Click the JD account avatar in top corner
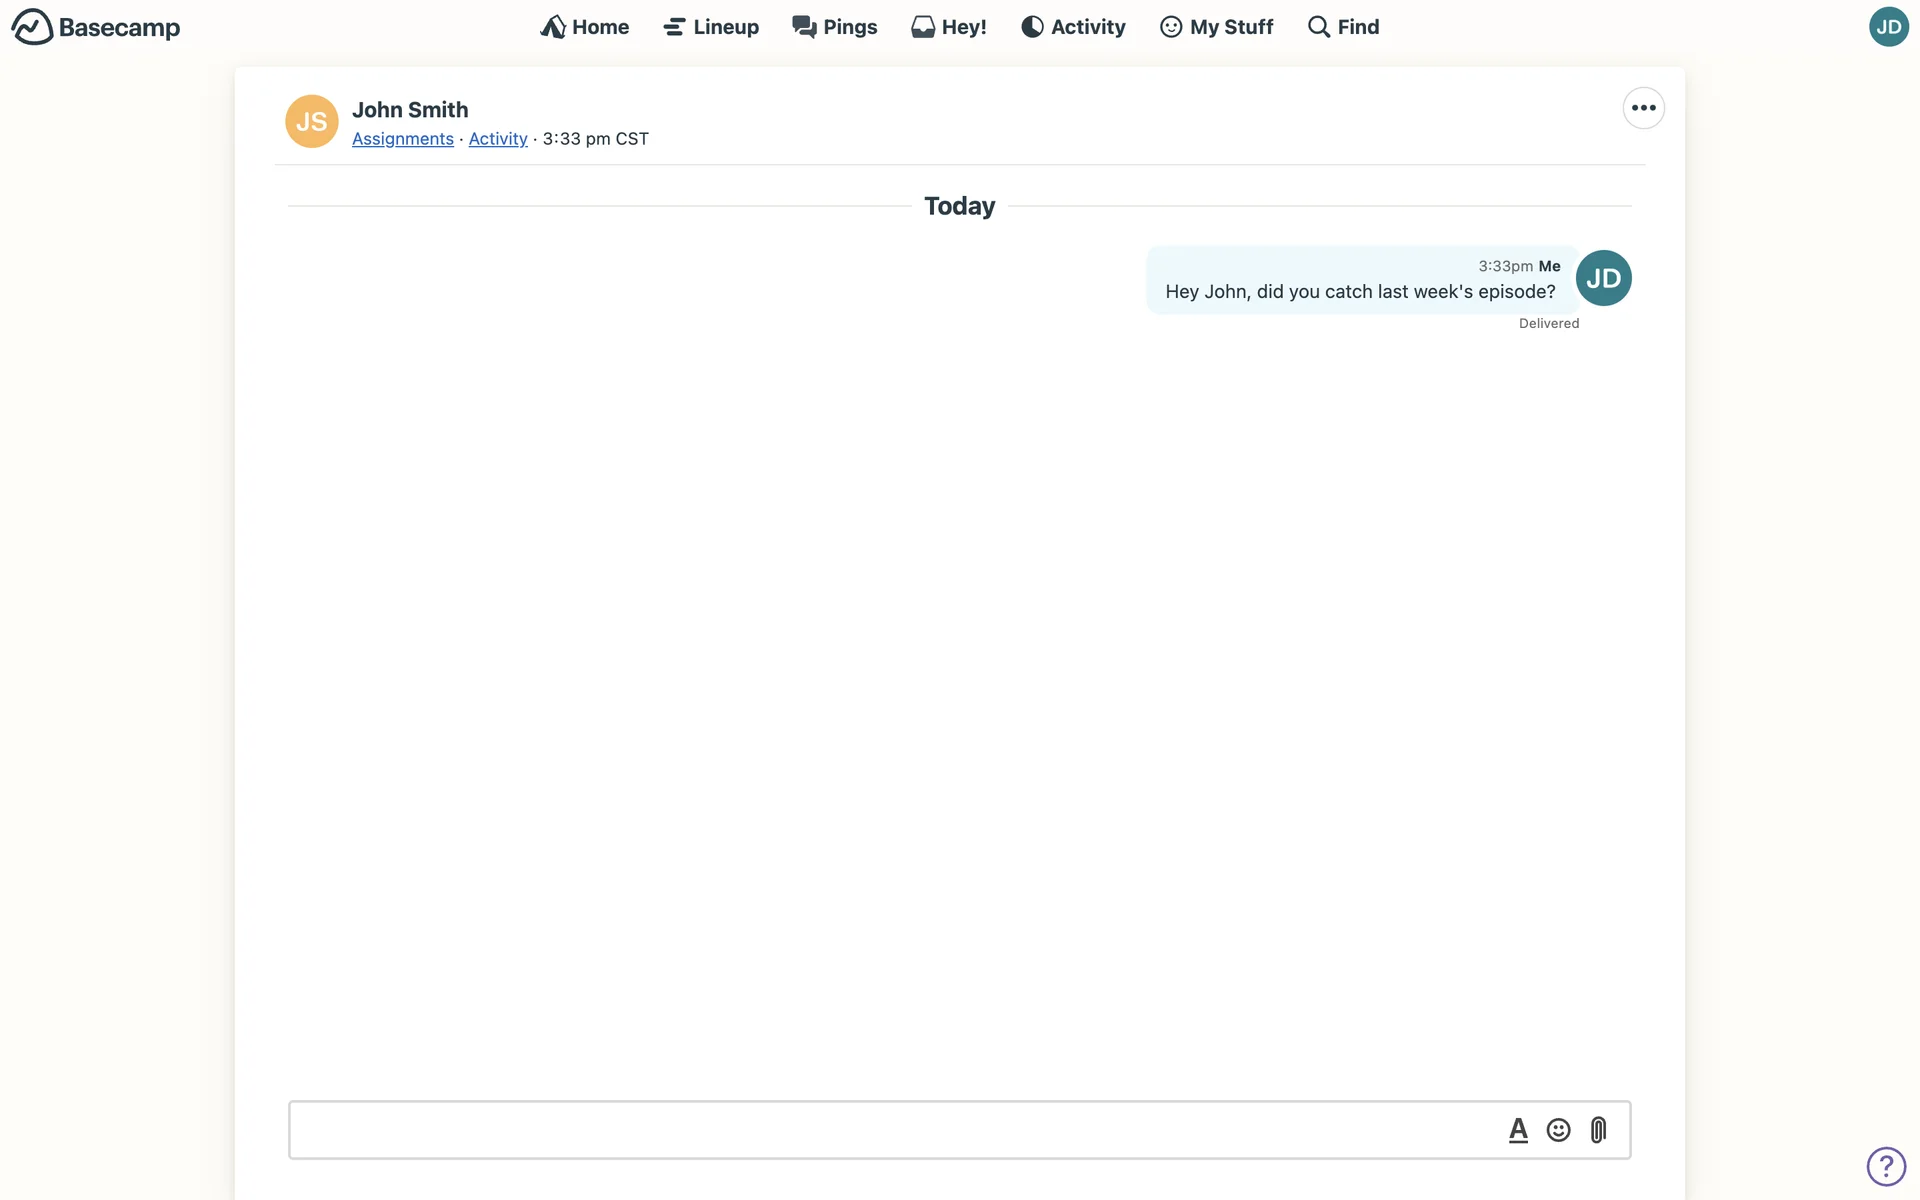Image resolution: width=1920 pixels, height=1200 pixels. (1888, 27)
